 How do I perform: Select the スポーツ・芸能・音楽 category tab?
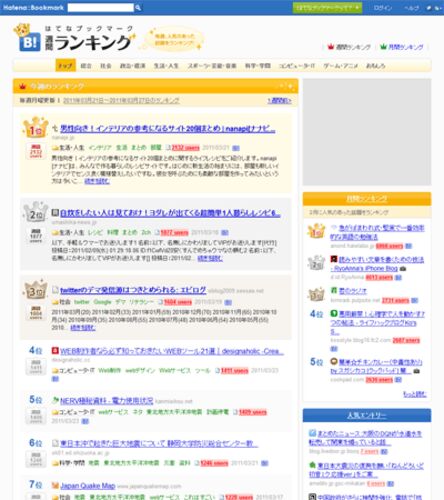pos(212,66)
